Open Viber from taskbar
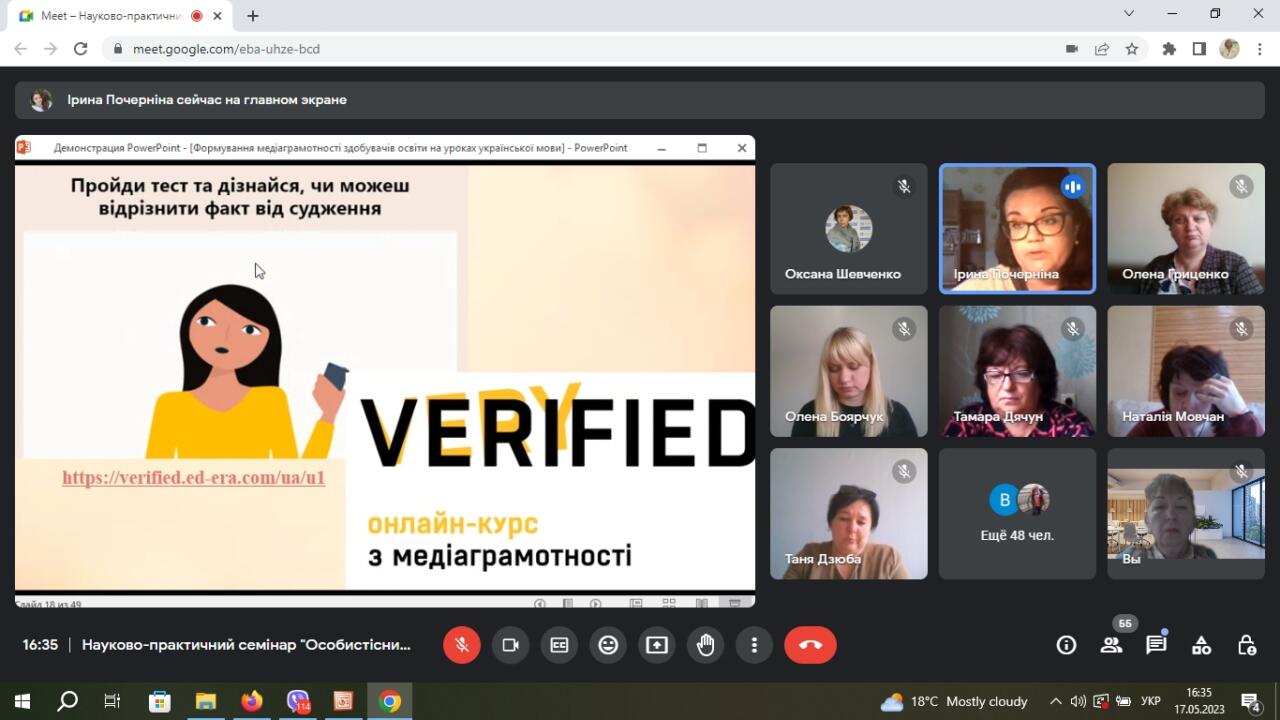The width and height of the screenshot is (1280, 720). [298, 701]
